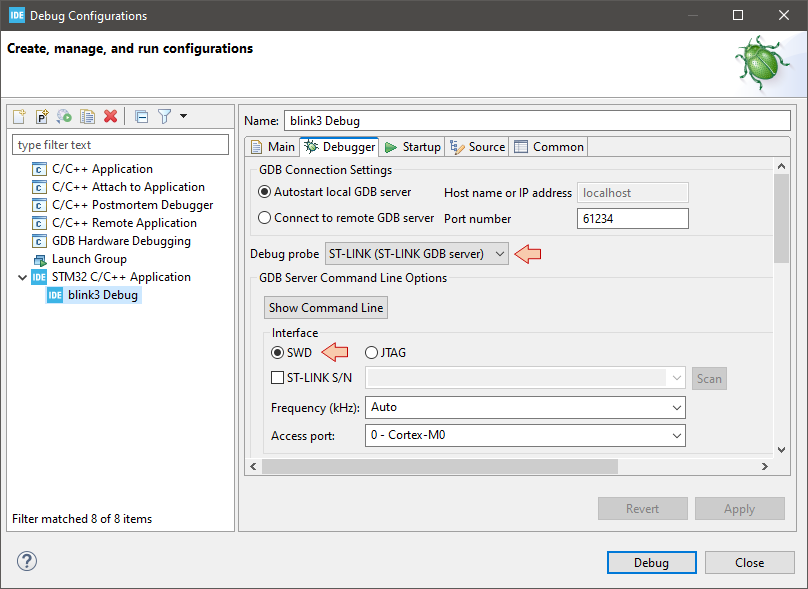808x589 pixels.
Task: Click the vertical scrollbar thumb
Action: (x=781, y=218)
